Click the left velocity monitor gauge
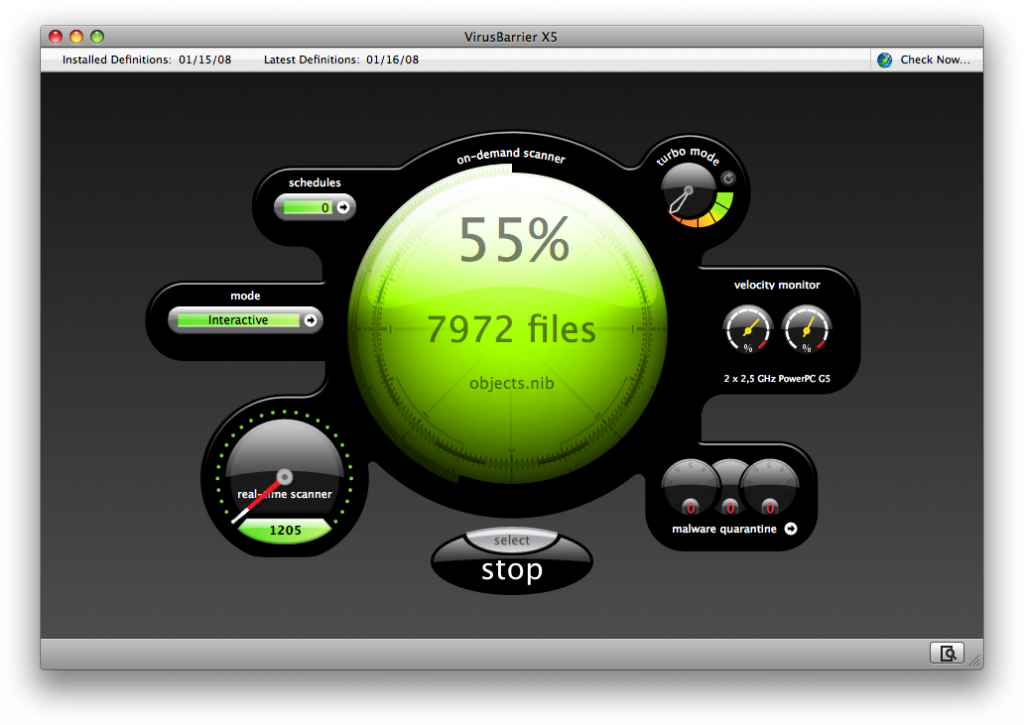 pyautogui.click(x=746, y=330)
